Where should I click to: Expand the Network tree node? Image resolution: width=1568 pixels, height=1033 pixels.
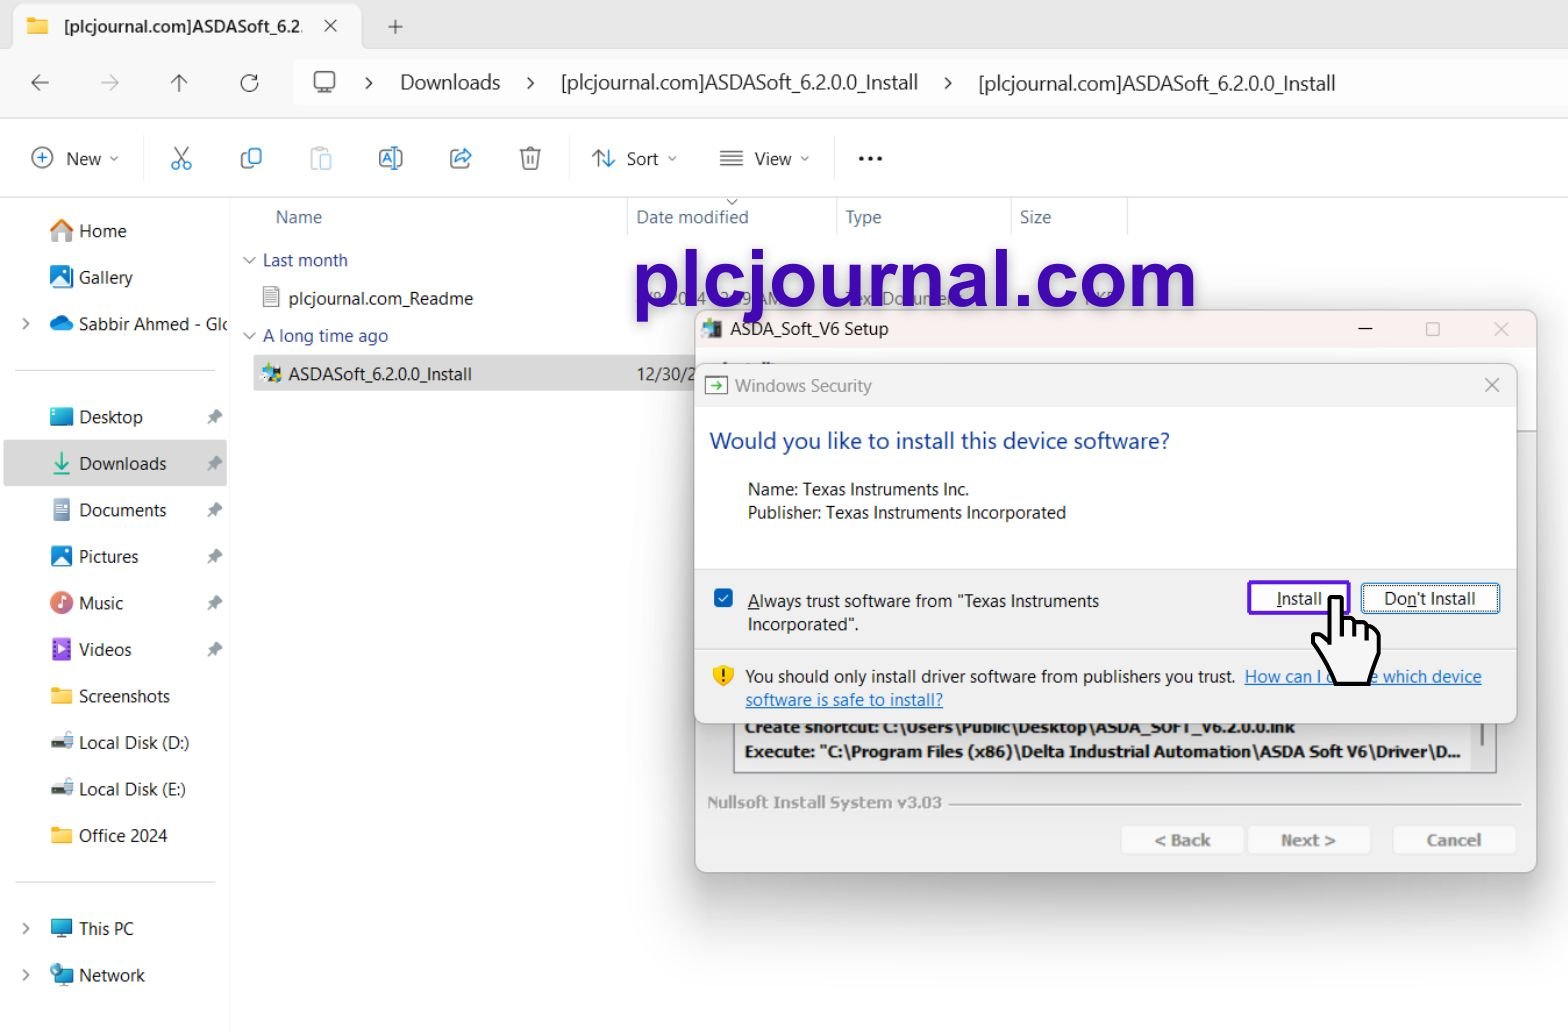(x=26, y=975)
